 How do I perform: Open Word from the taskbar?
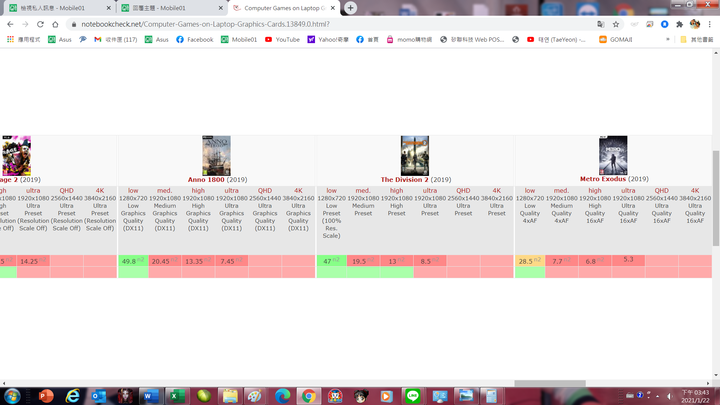click(151, 396)
